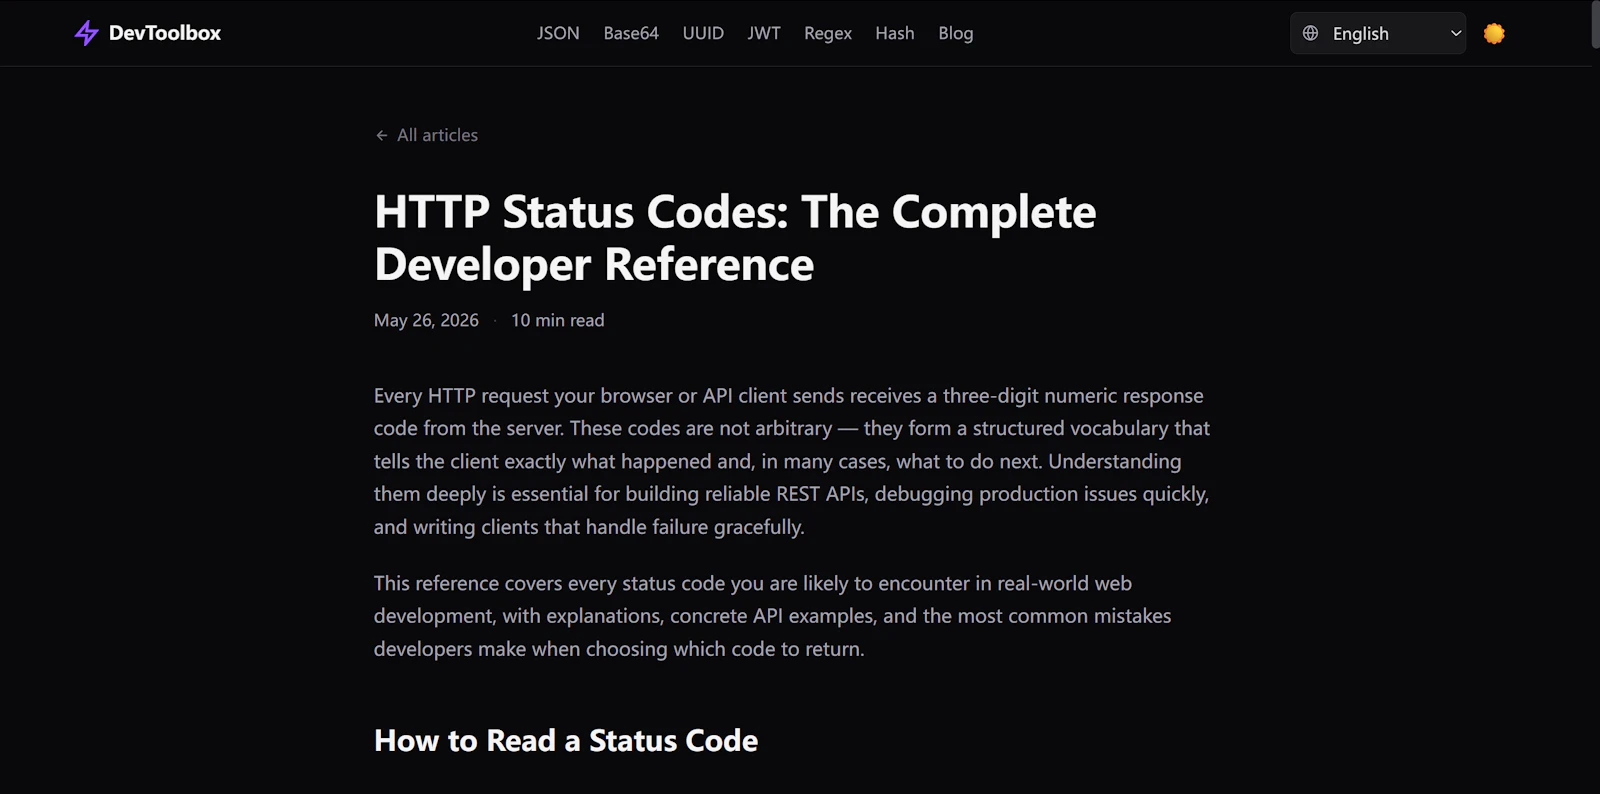
Task: Select the UUID nav item
Action: (703, 33)
